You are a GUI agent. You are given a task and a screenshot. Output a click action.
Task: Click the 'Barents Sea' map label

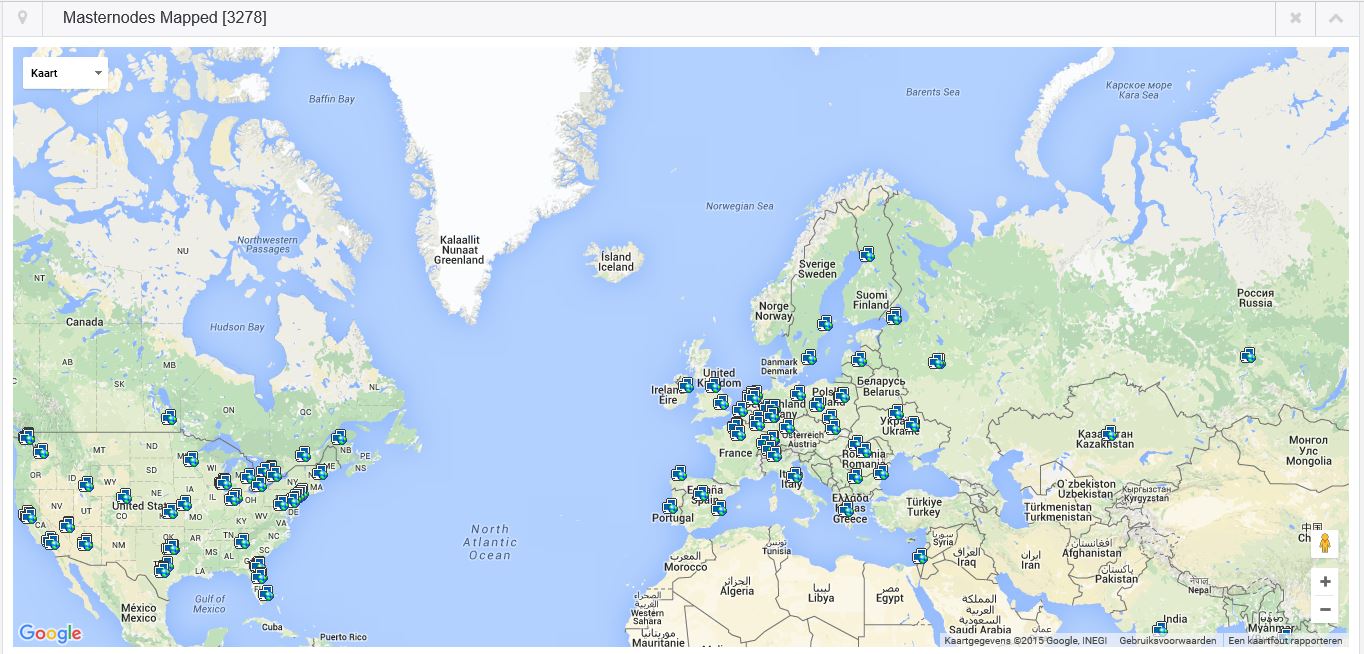[933, 92]
